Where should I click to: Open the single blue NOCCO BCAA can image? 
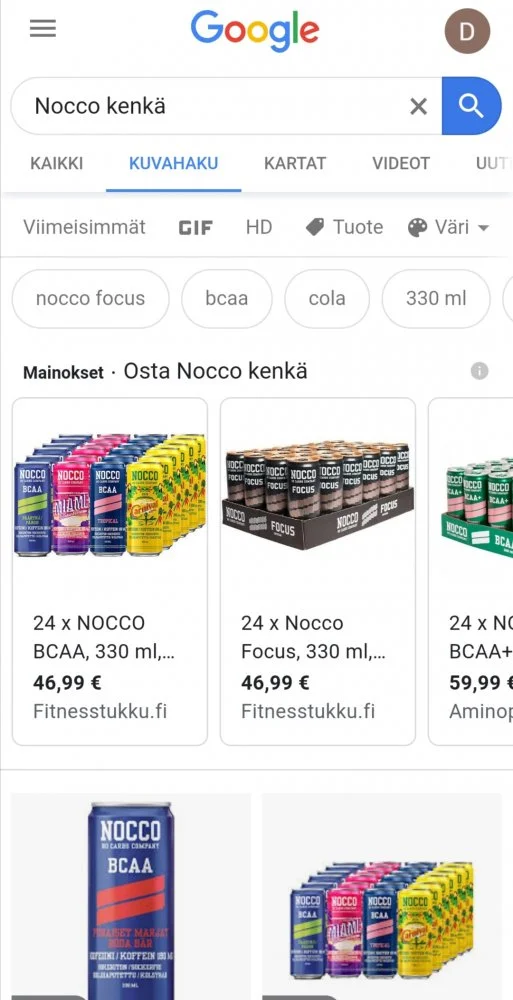point(131,896)
